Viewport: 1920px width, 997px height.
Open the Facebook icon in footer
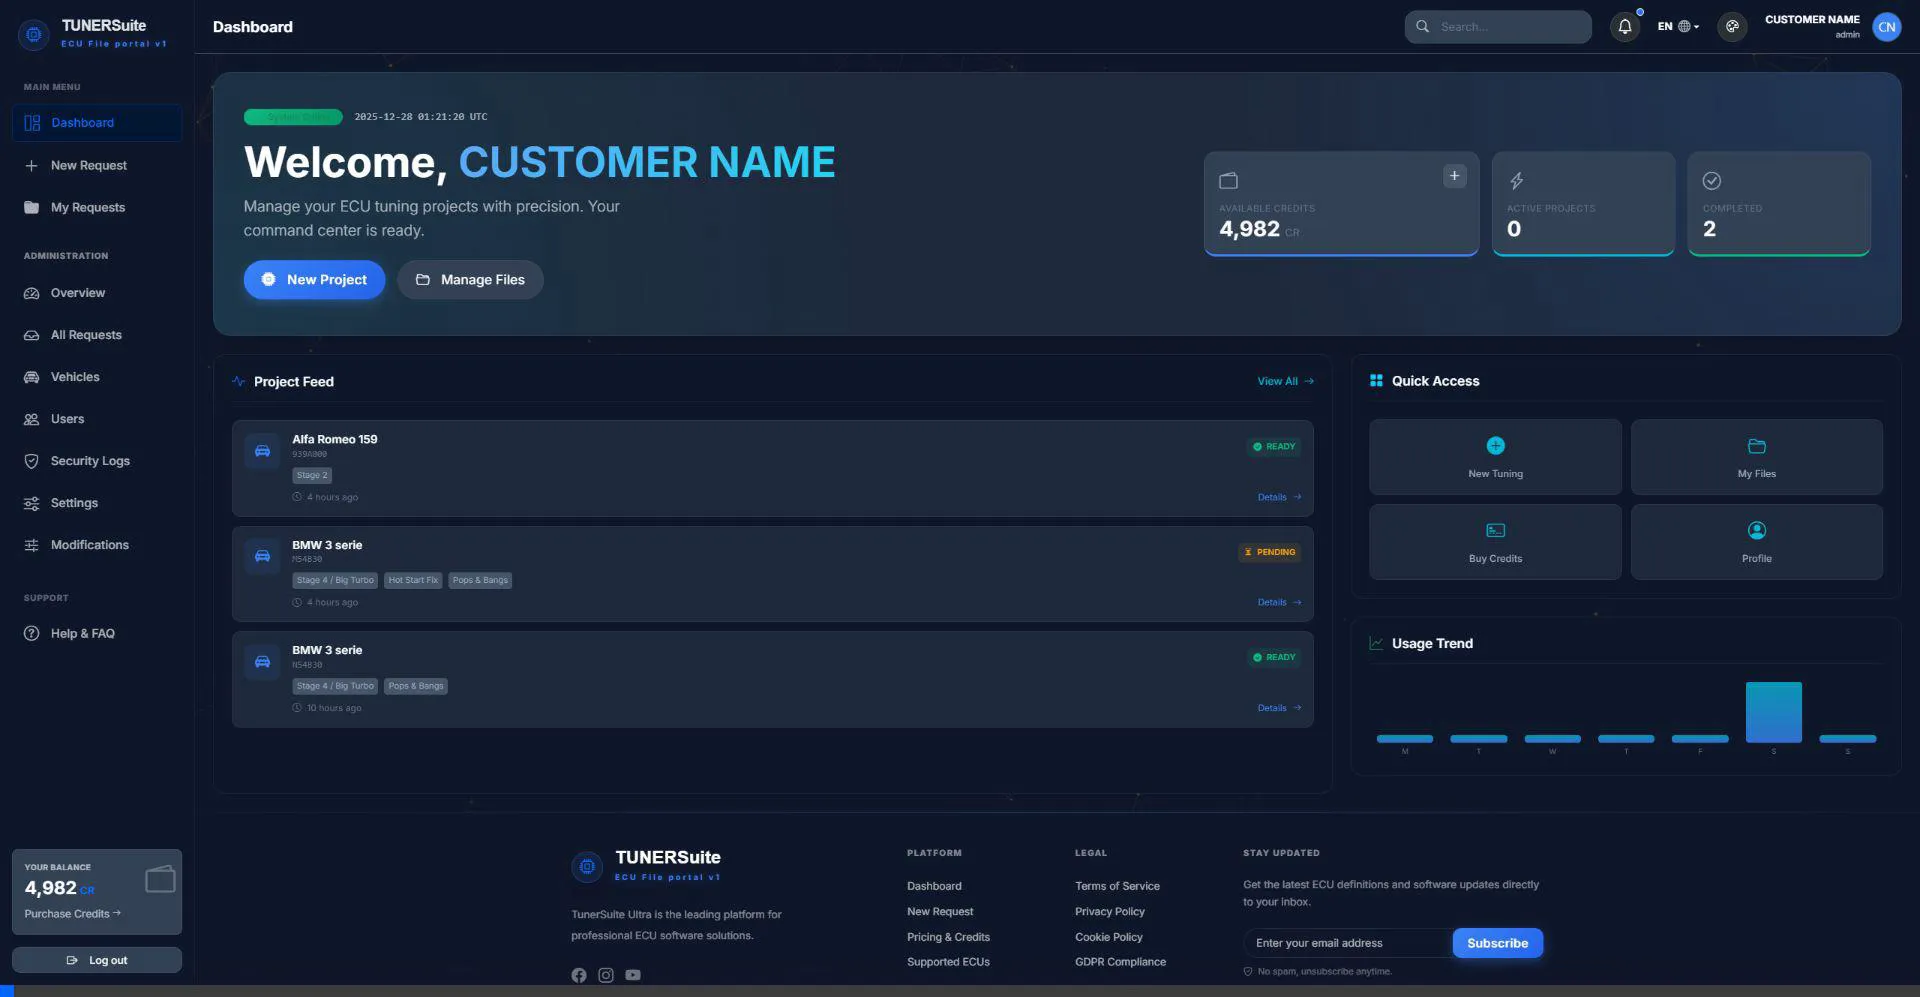[579, 975]
